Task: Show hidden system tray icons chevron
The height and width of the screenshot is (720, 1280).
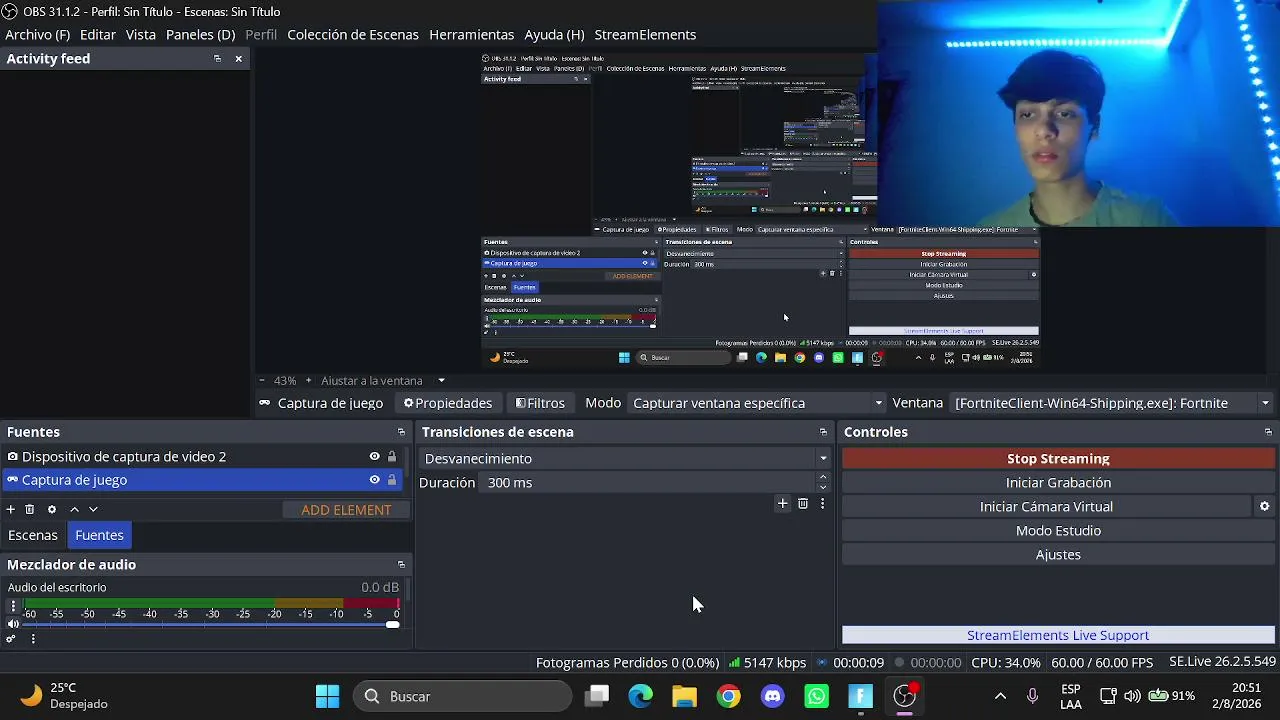Action: (1000, 696)
